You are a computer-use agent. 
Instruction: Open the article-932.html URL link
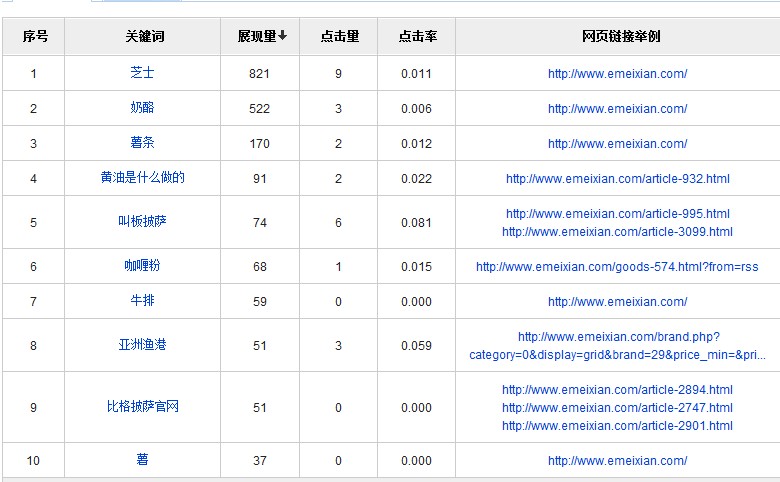click(x=617, y=179)
